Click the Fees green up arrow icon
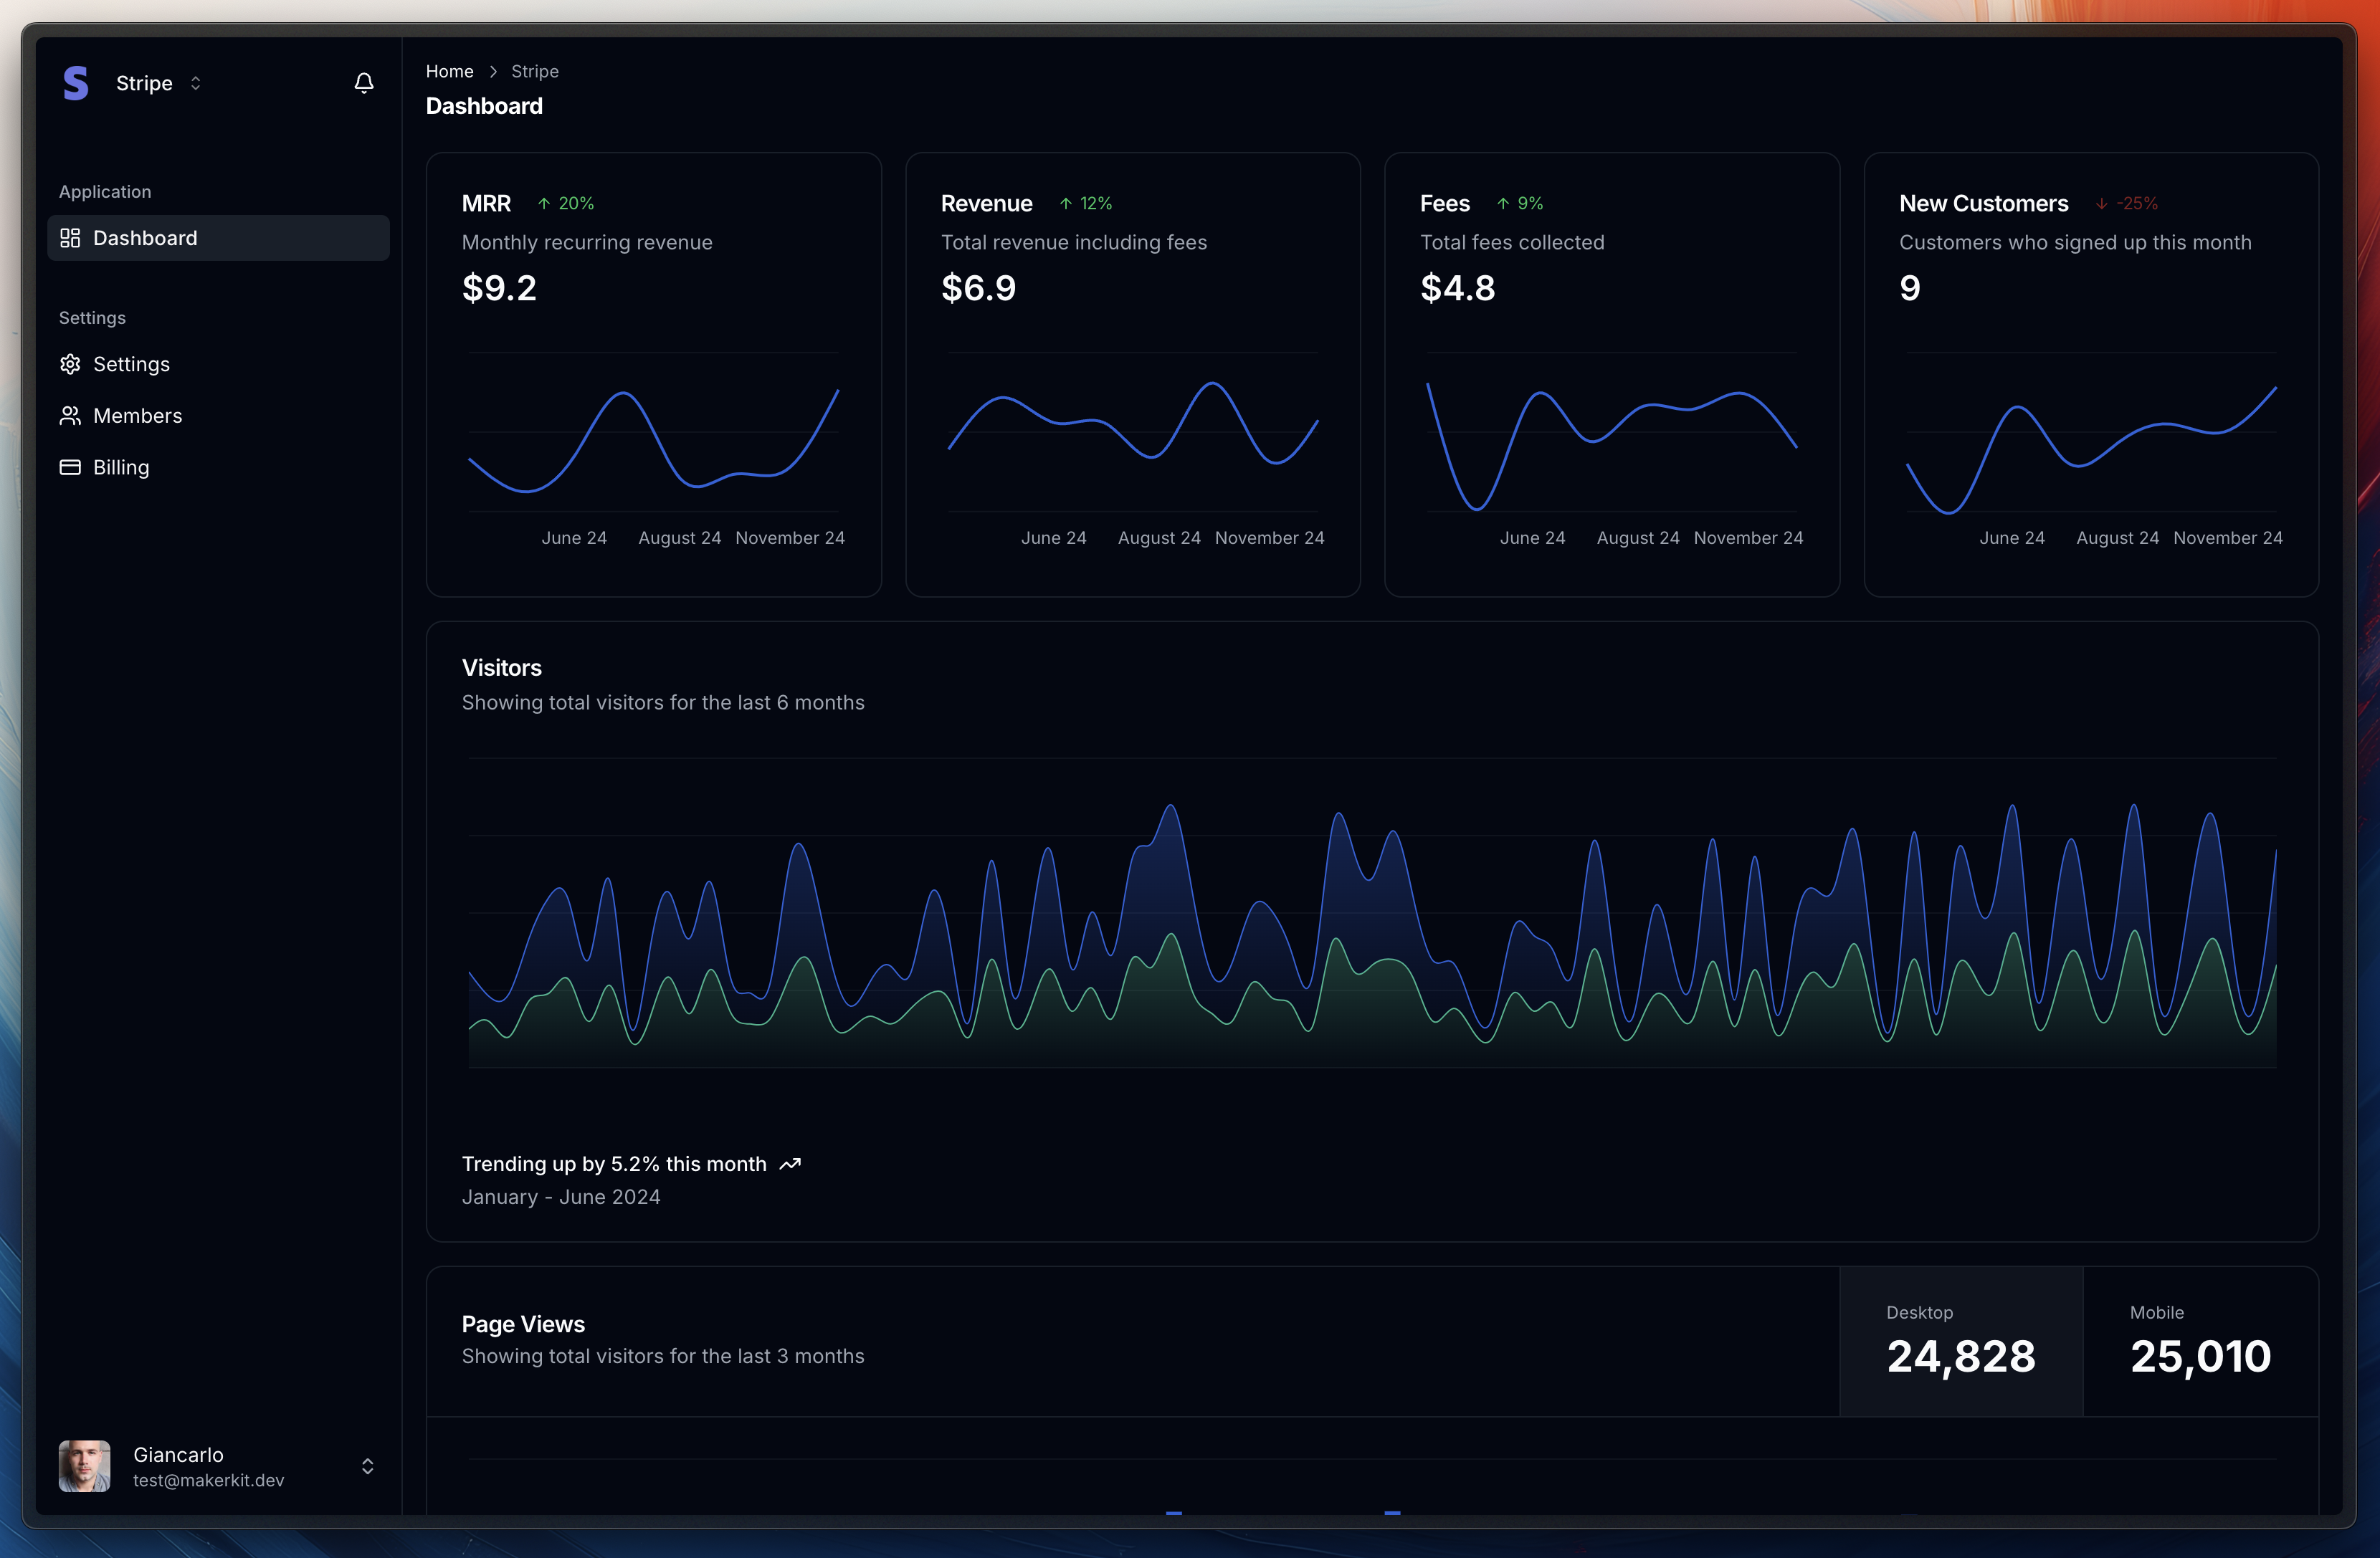The width and height of the screenshot is (2380, 1558). (x=1503, y=203)
